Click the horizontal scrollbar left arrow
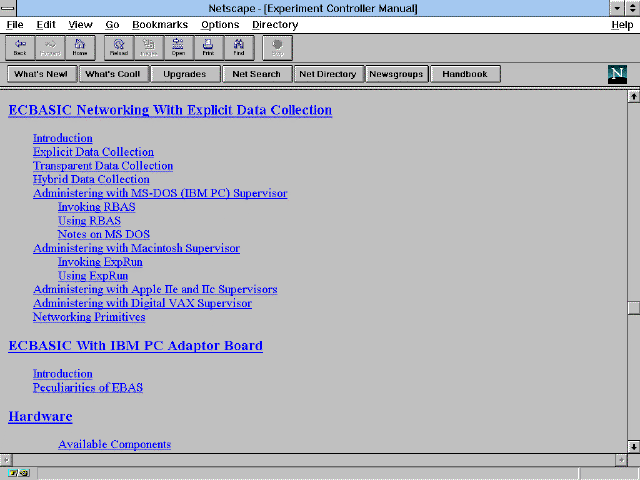Screen dimensions: 640x480 [x=6, y=460]
